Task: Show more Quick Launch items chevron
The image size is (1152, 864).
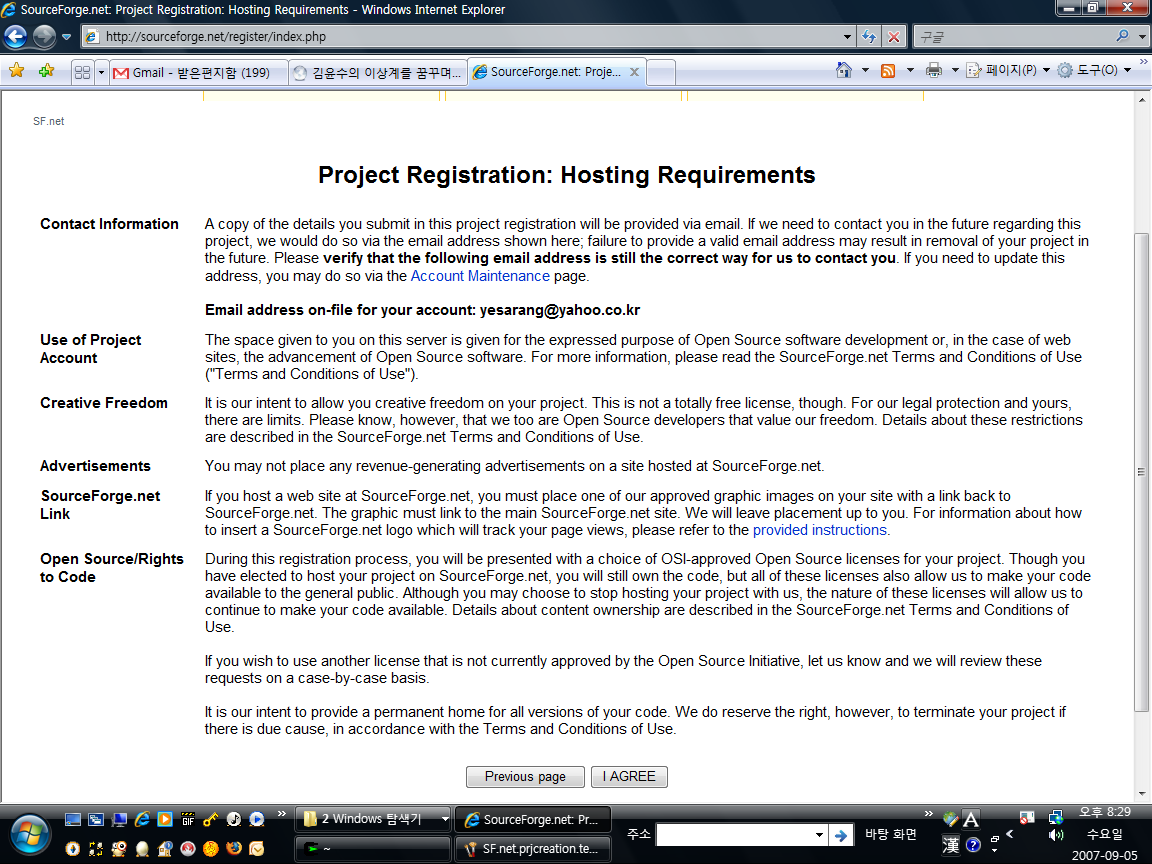Action: click(x=281, y=813)
